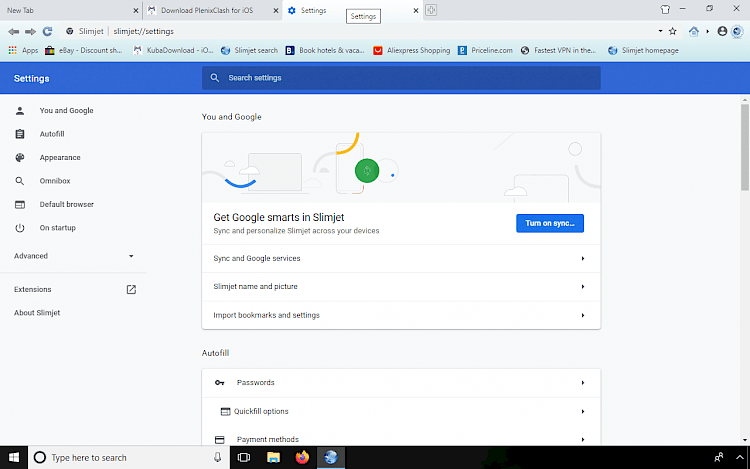Open Slimjet search bookmark
Viewport: 750px width, 469px height.
tap(249, 50)
